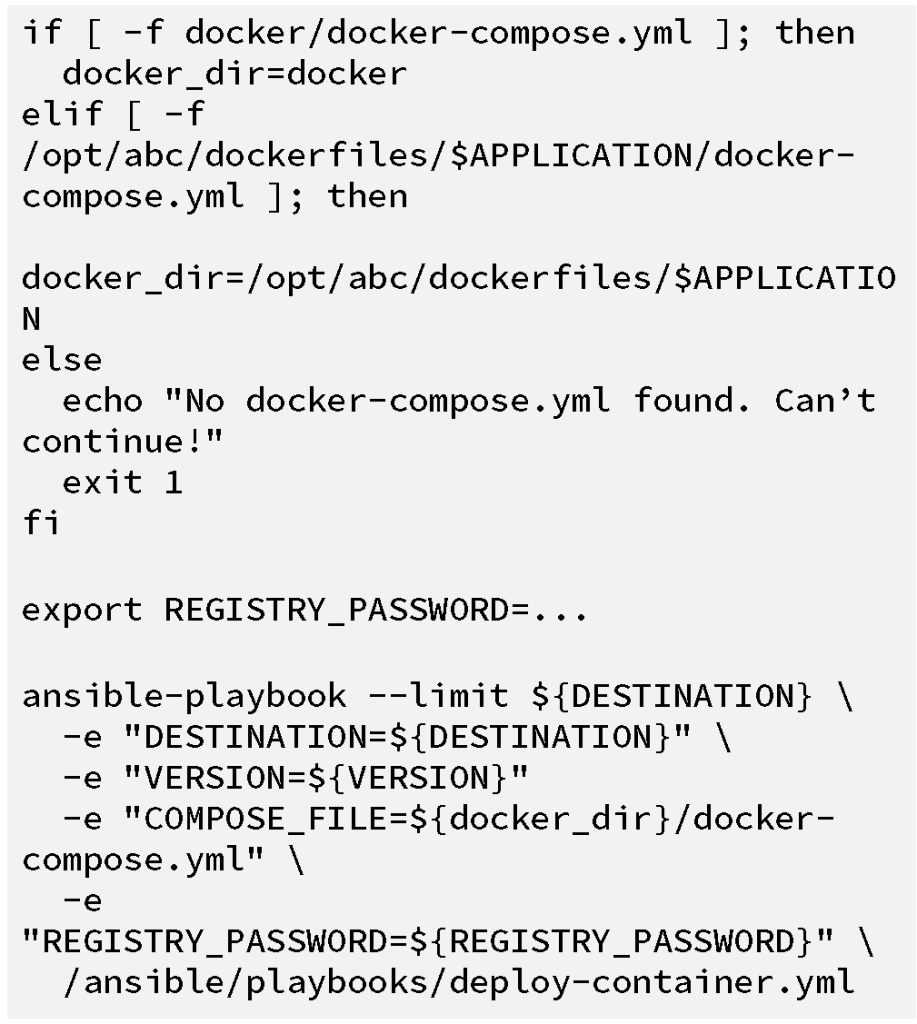Click the "if" keyword on the first line

[x=41, y=34]
